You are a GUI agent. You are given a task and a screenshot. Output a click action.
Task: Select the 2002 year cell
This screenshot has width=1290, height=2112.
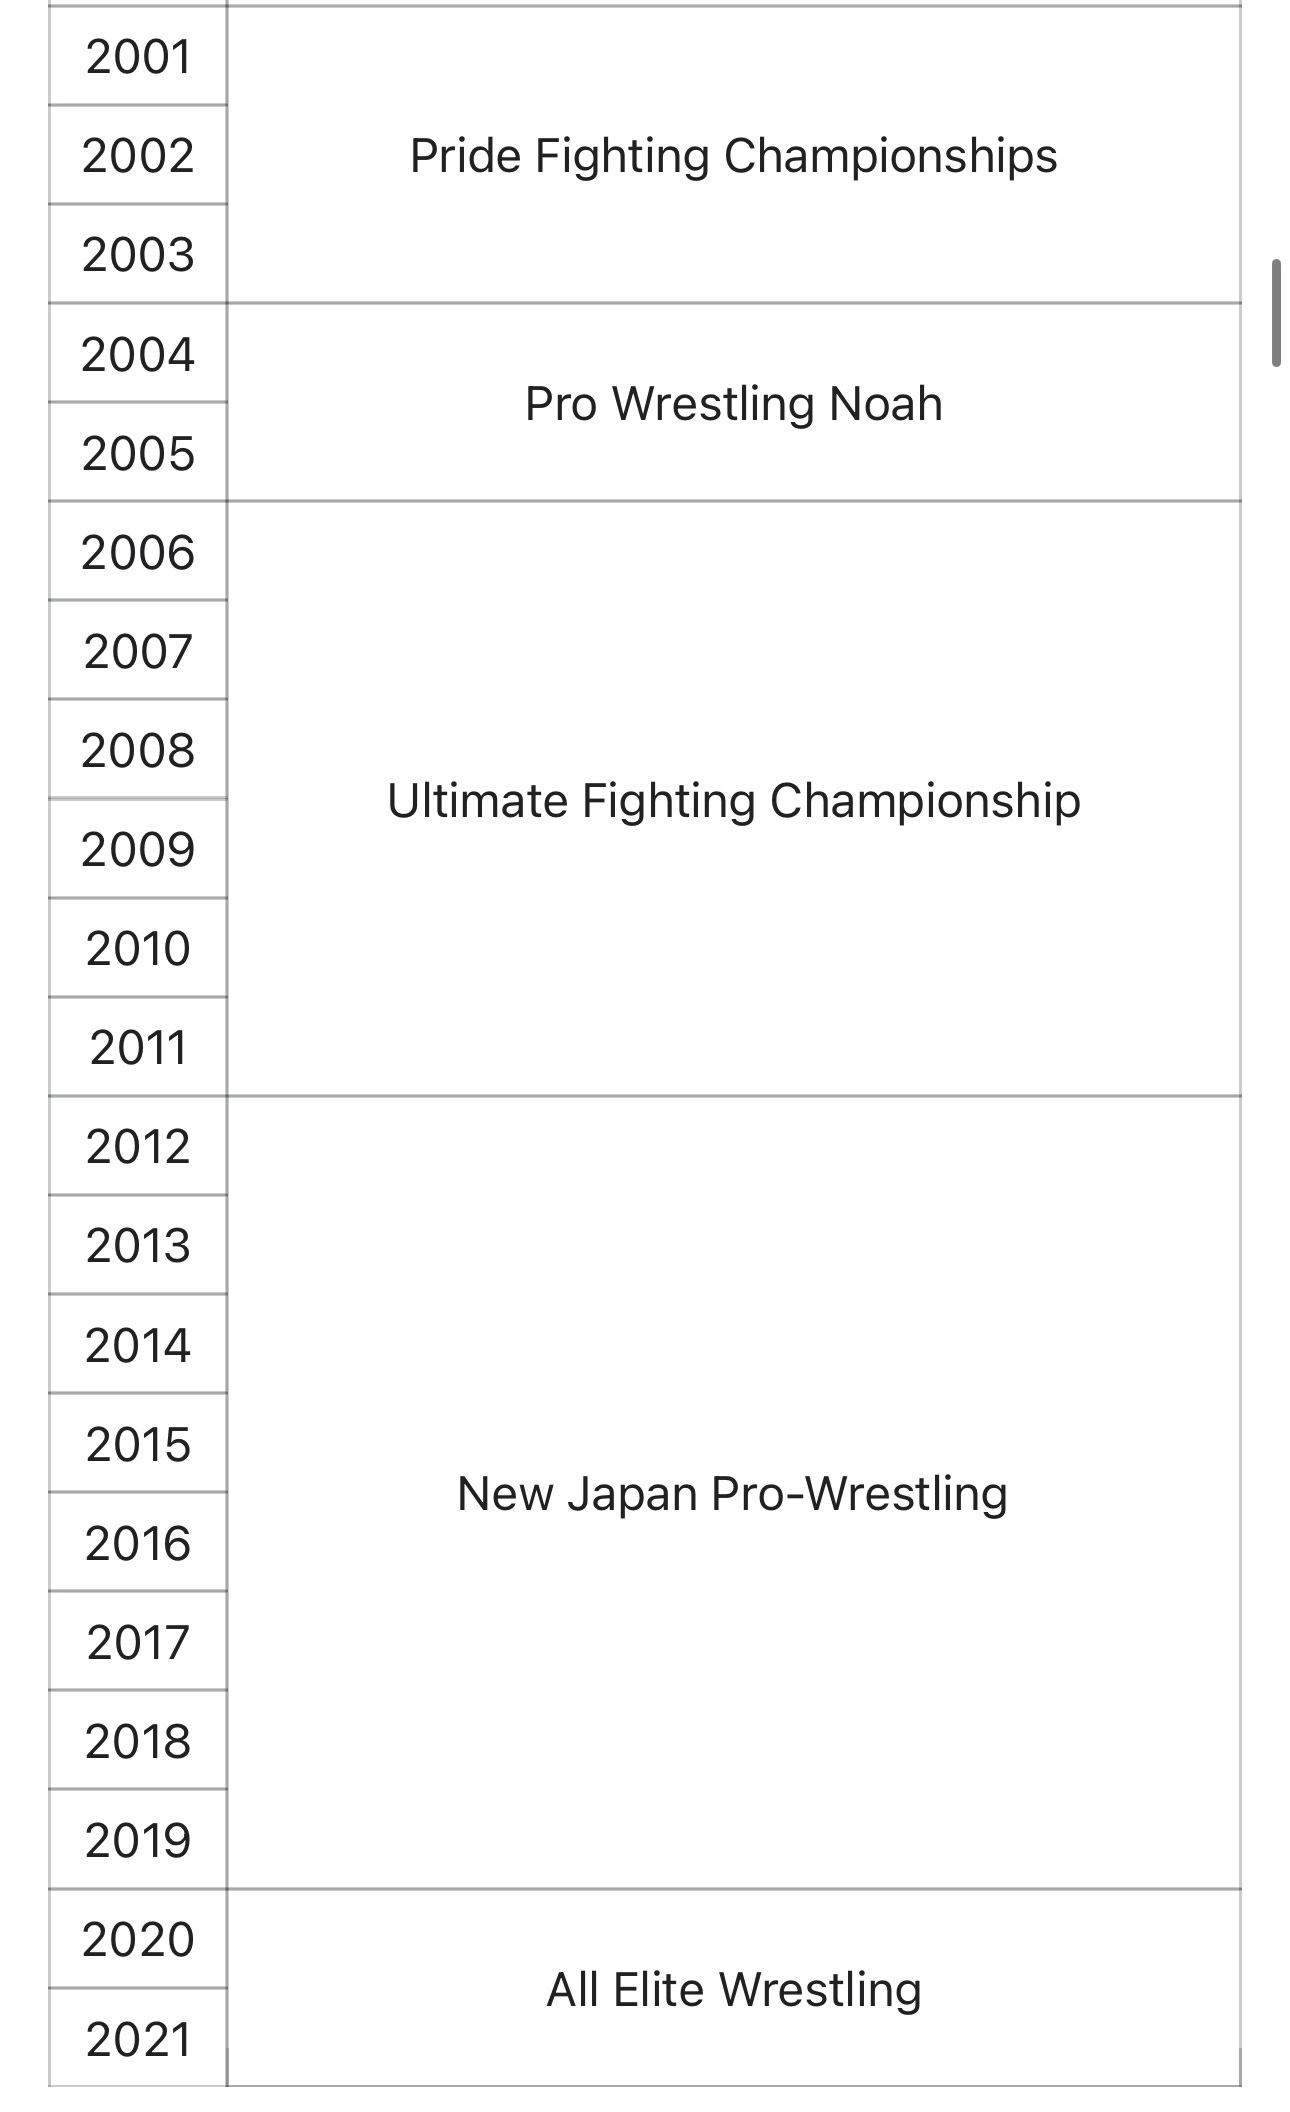pos(138,156)
